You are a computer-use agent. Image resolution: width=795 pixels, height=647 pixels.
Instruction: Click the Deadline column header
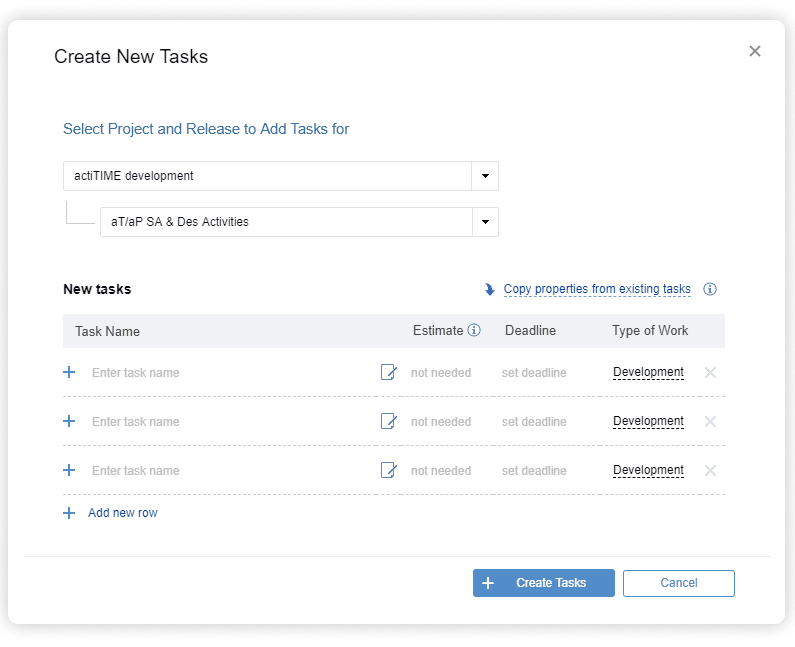pyautogui.click(x=530, y=331)
